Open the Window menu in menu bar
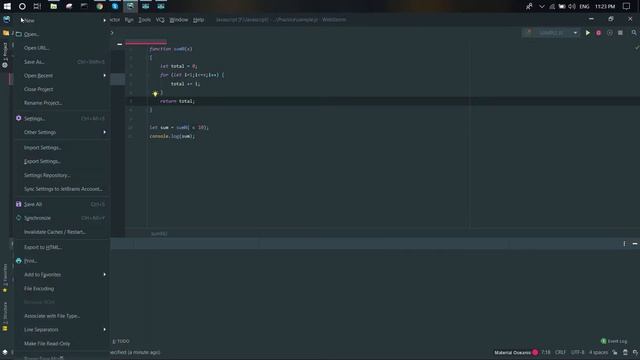This screenshot has height=360, width=640. point(178,20)
